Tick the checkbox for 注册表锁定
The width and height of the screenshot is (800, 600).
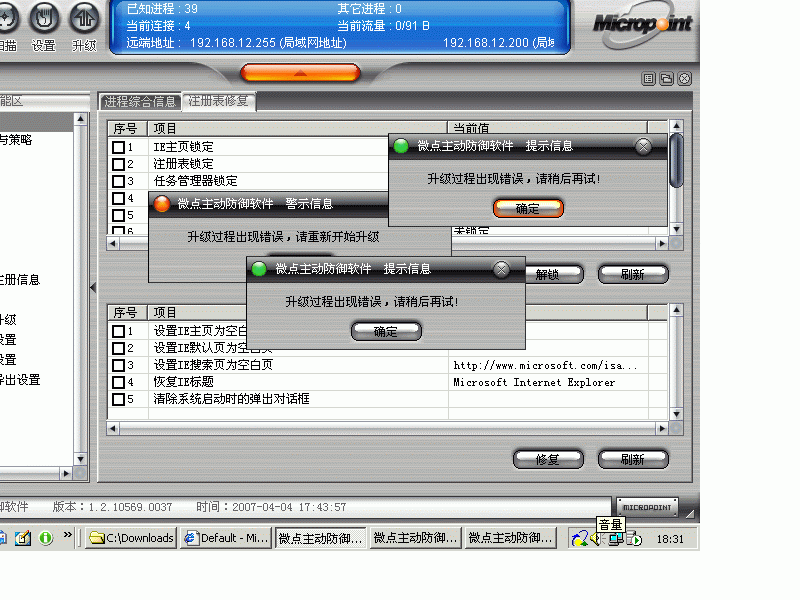[x=118, y=164]
